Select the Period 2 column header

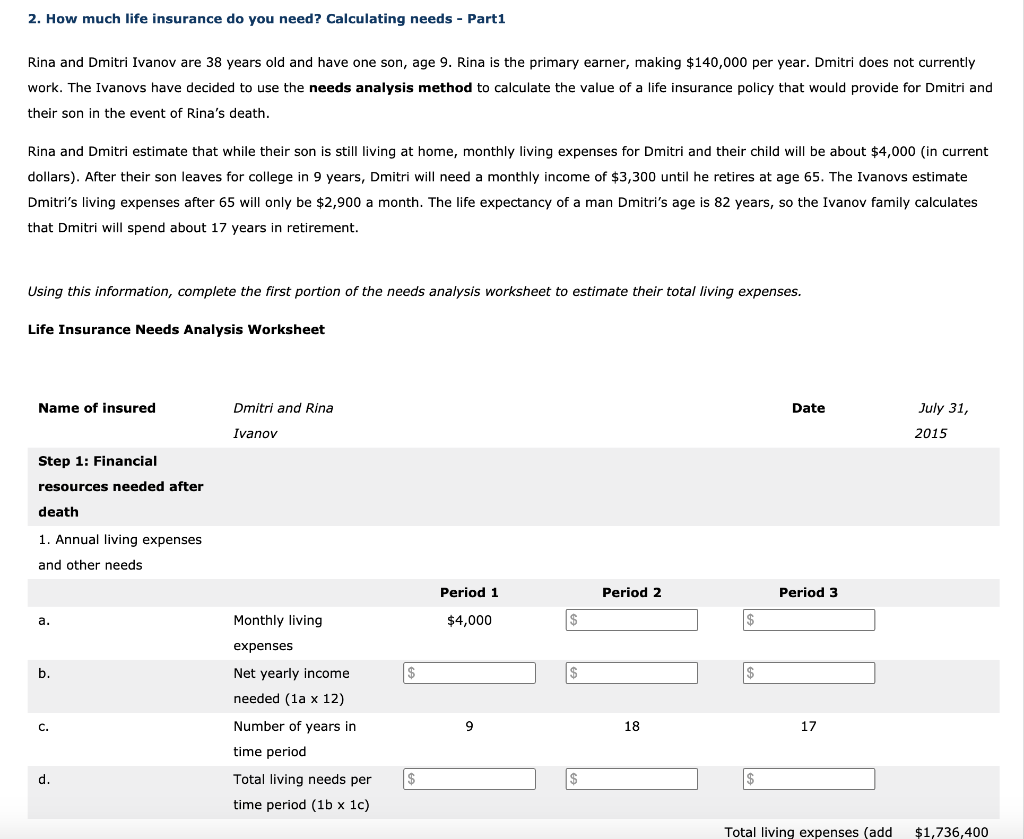[x=631, y=592]
